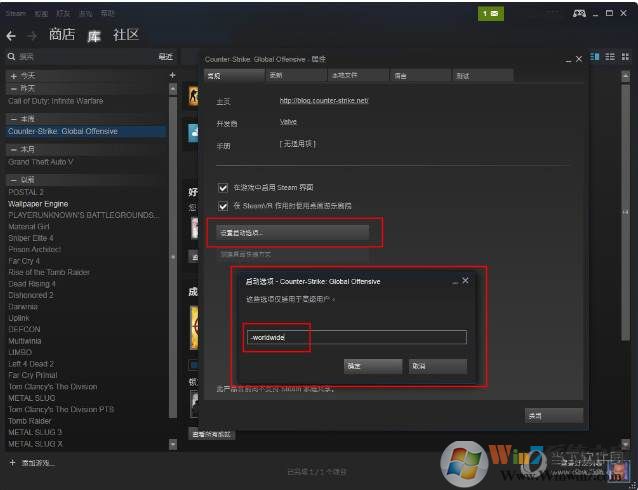Screen dimensions: 638x490
Task: Open the 视图 (View) menu
Action: coord(41,13)
